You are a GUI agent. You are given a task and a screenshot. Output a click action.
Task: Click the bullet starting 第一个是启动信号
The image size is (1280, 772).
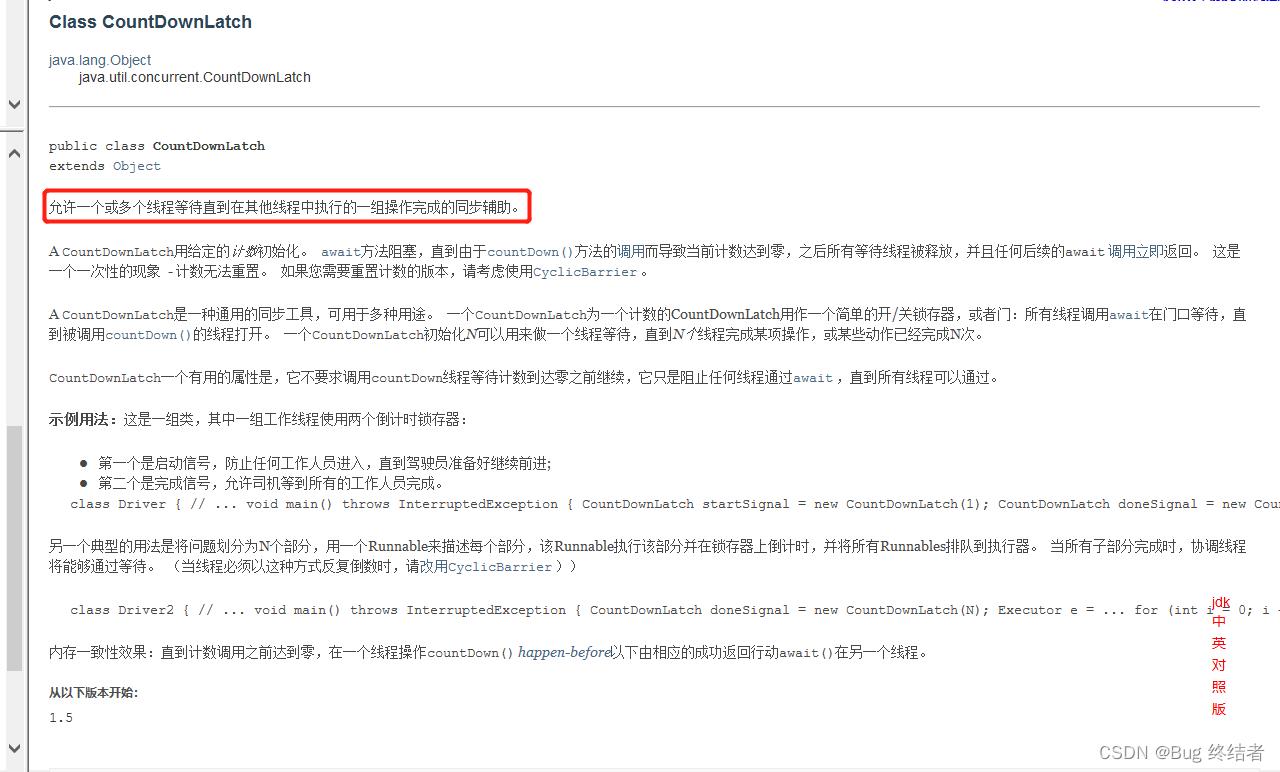click(x=325, y=463)
